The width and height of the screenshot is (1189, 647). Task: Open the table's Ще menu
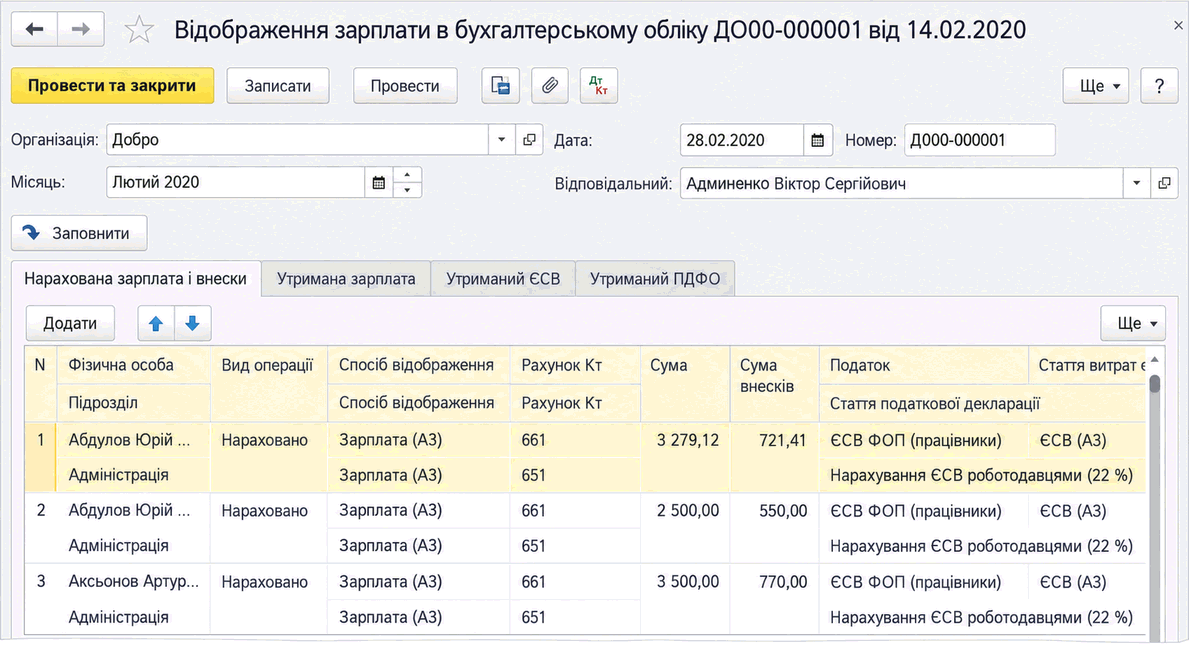pos(1133,324)
